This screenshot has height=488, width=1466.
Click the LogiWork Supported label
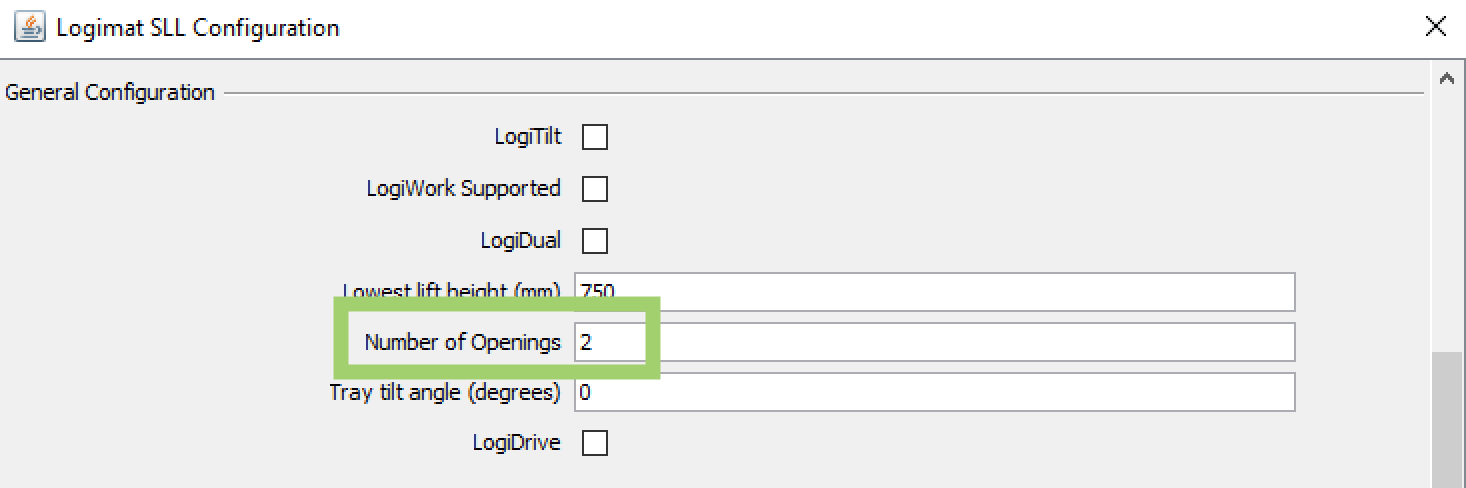pos(464,188)
